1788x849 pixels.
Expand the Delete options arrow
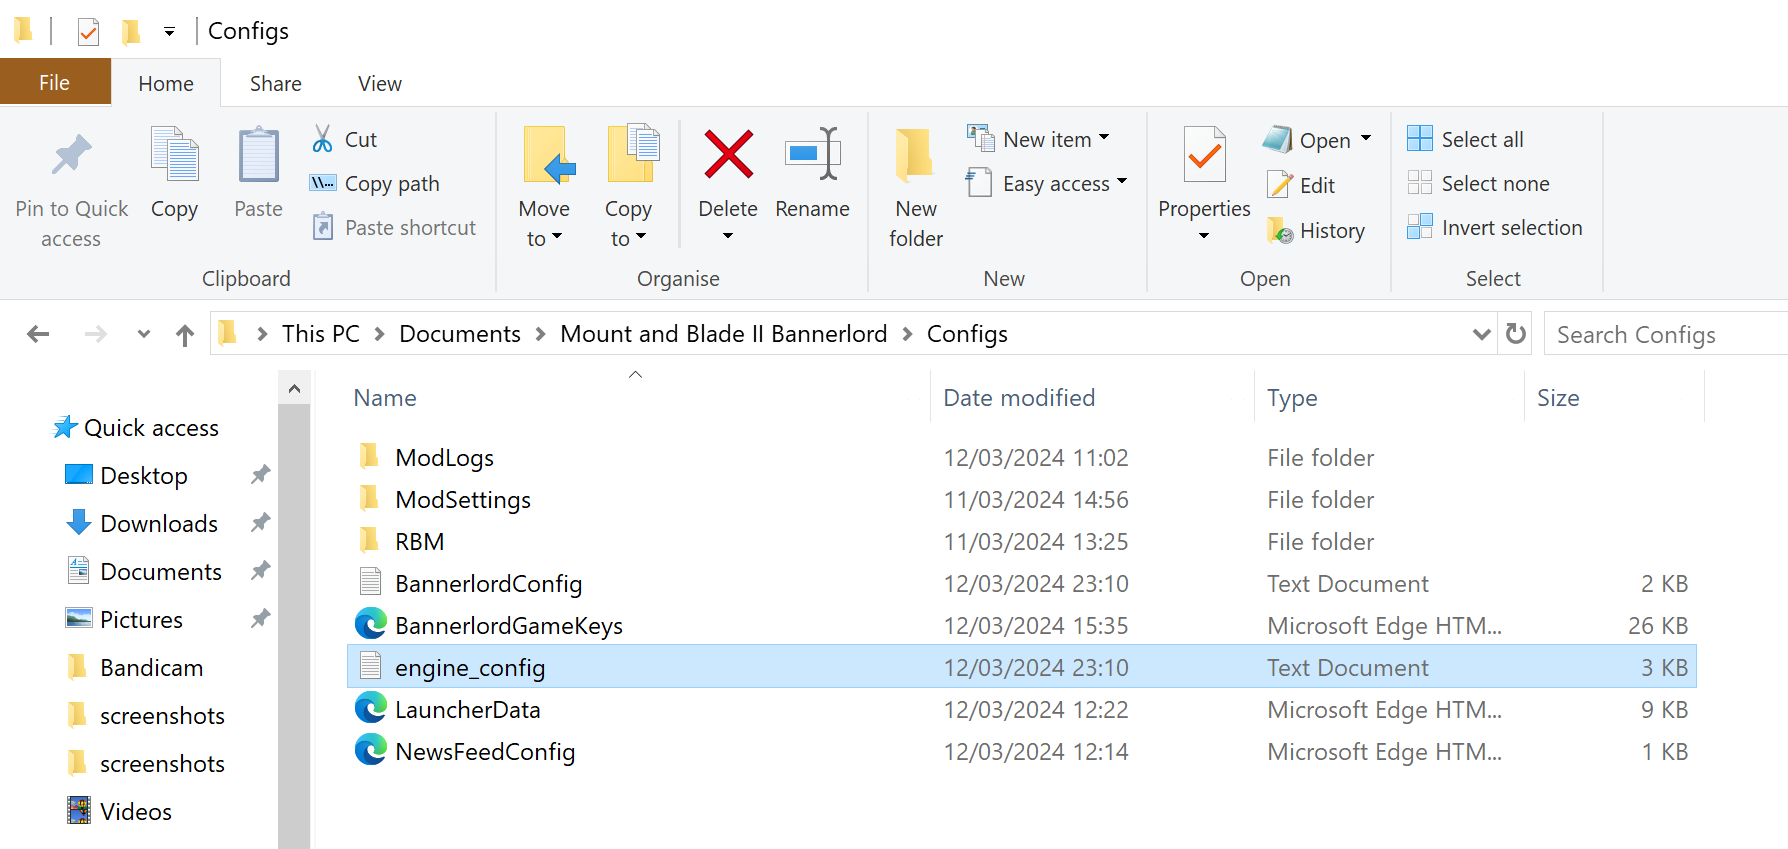click(x=728, y=236)
